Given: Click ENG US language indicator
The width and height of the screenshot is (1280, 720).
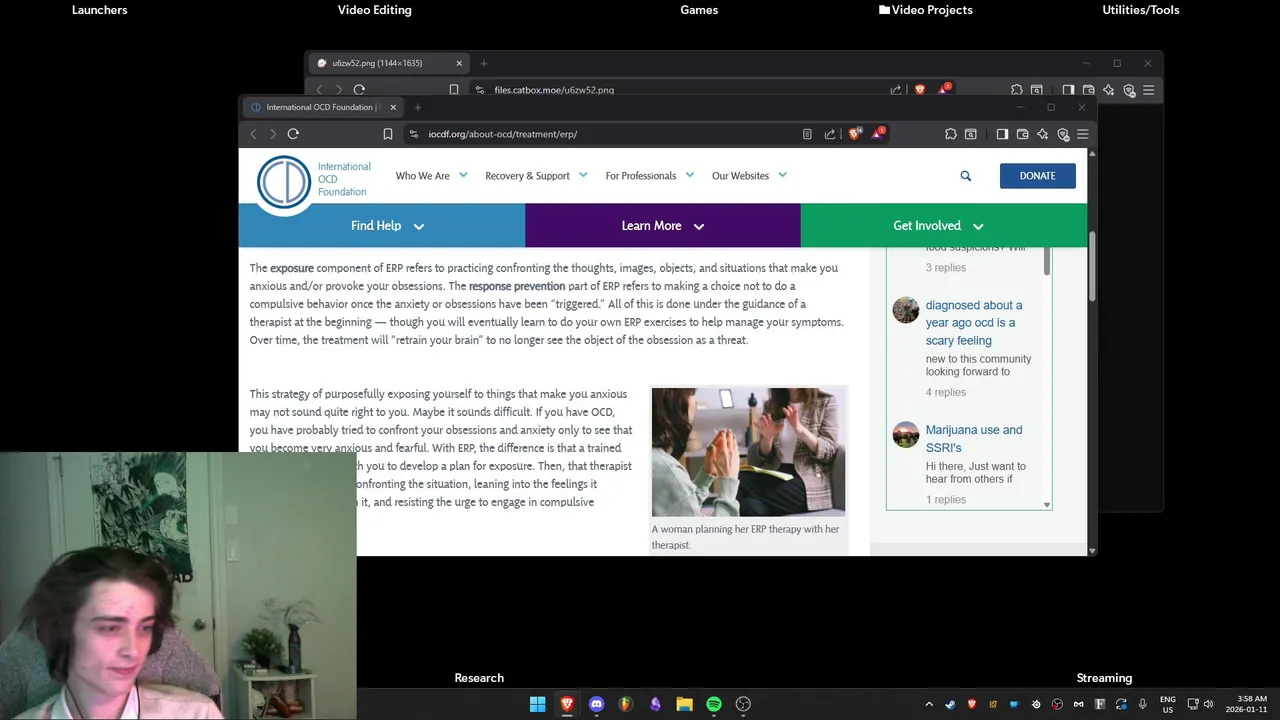Looking at the screenshot, I should coord(1168,704).
